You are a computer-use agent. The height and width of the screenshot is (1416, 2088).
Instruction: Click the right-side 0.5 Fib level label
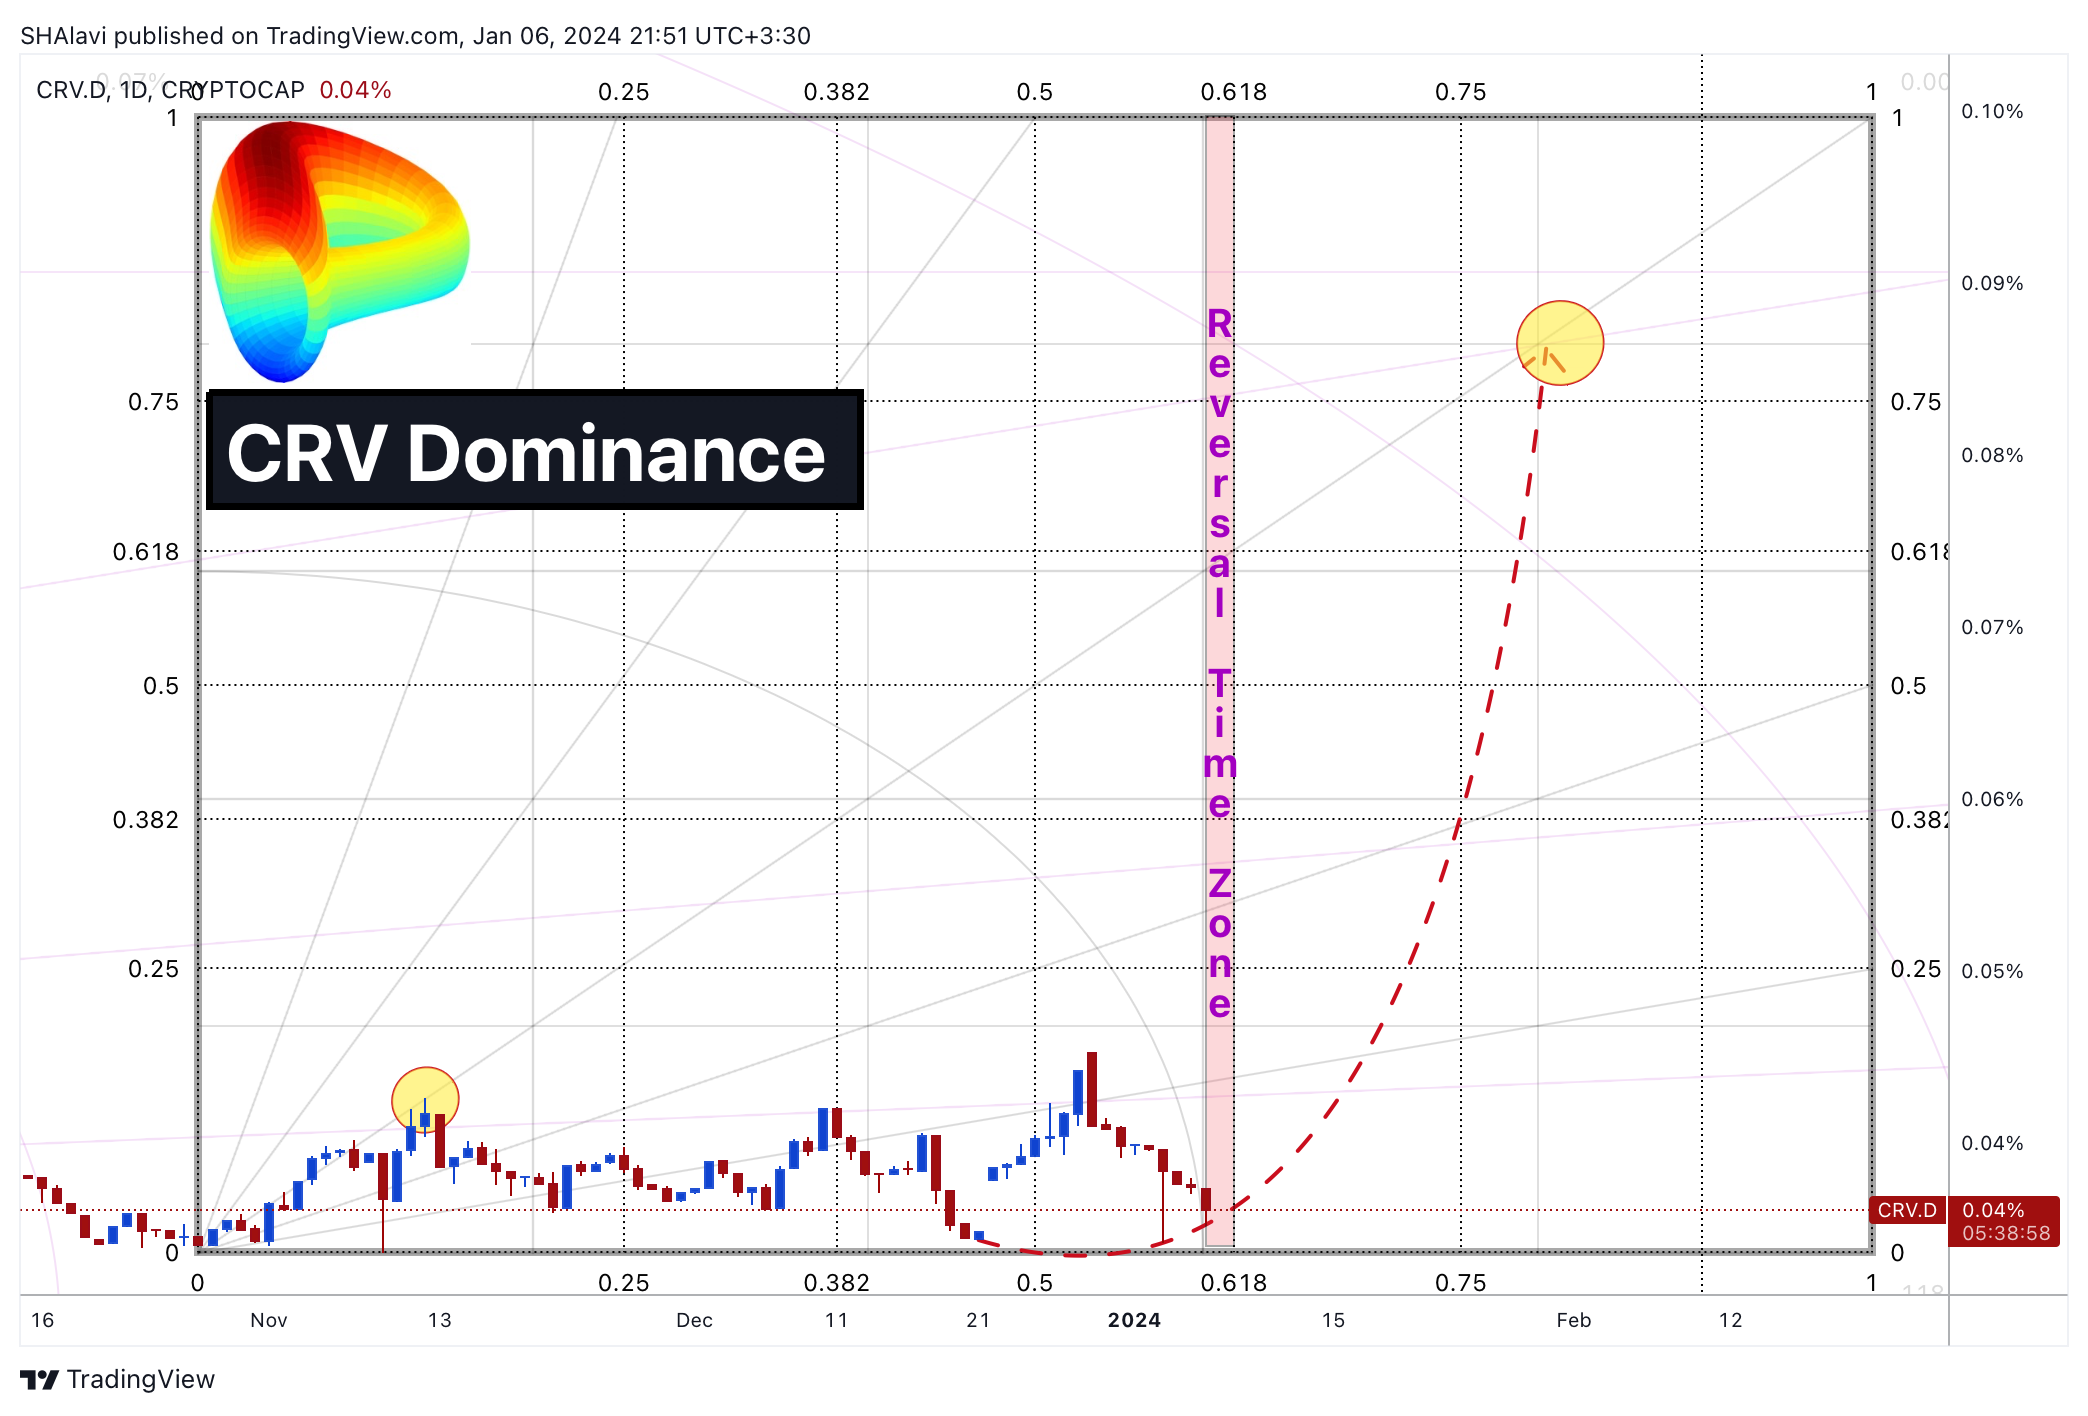[x=1908, y=686]
